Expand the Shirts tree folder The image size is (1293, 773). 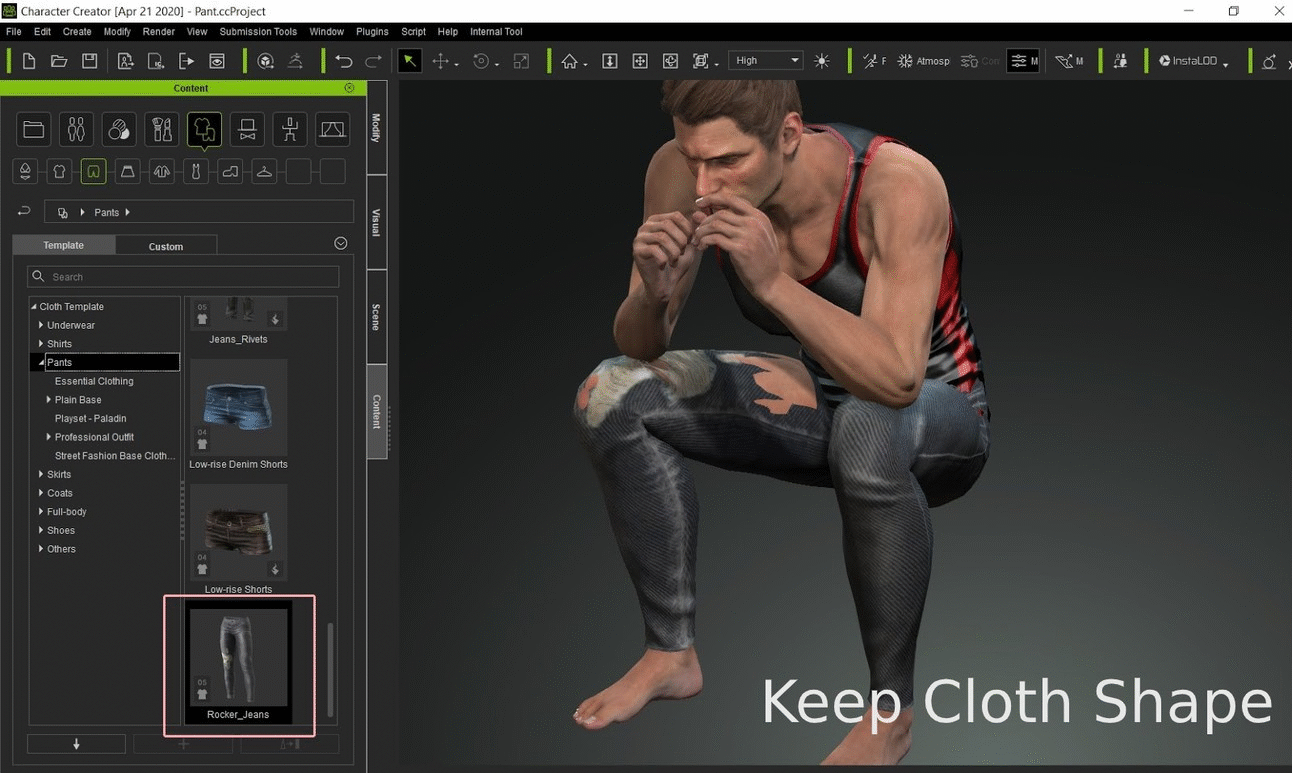[x=41, y=344]
